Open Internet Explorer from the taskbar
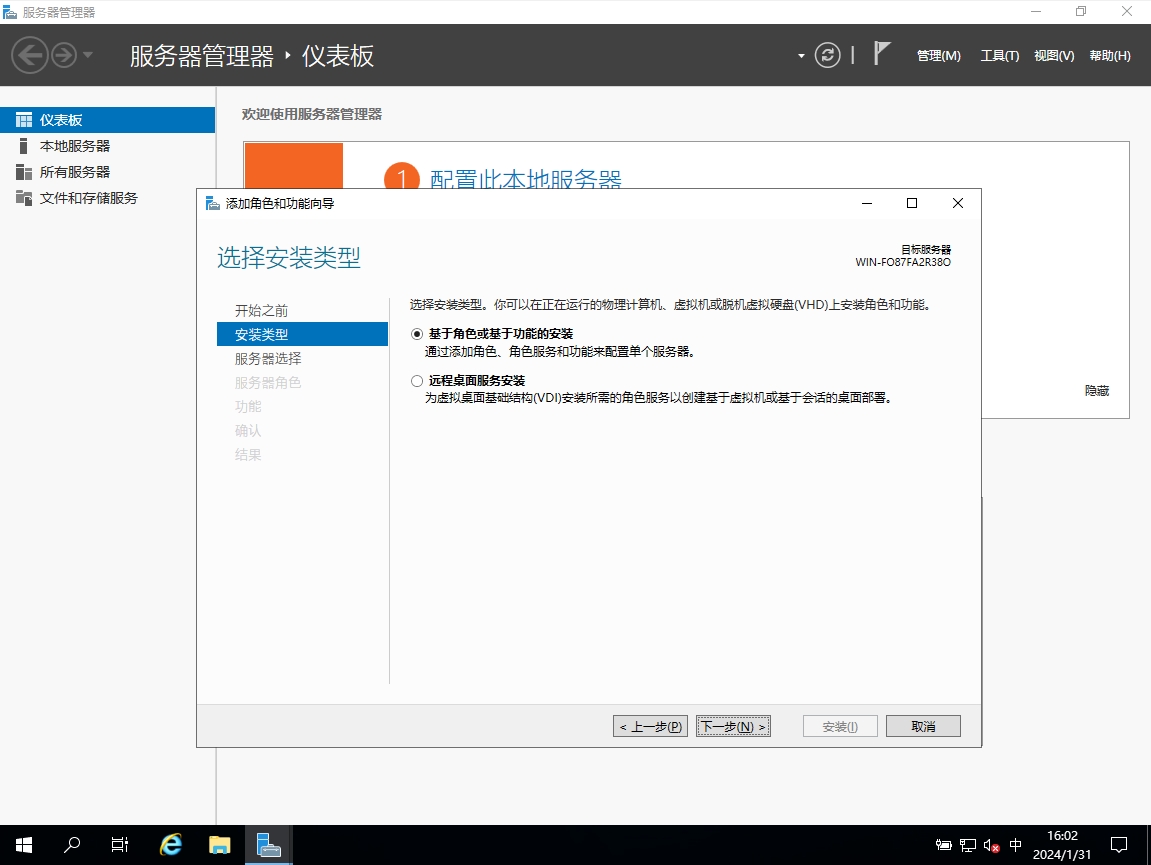Screen dimensions: 1151x865 171,845
